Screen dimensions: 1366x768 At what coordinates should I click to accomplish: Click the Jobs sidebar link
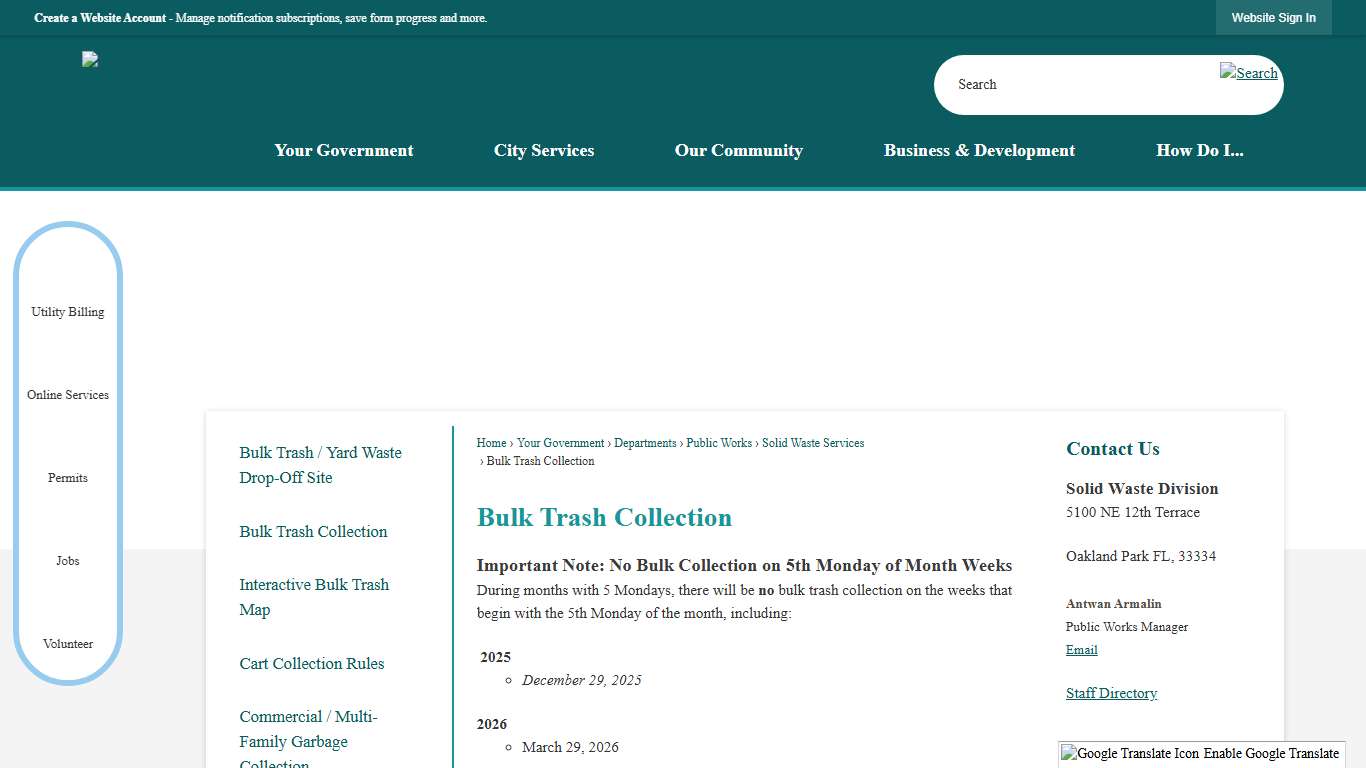67,560
